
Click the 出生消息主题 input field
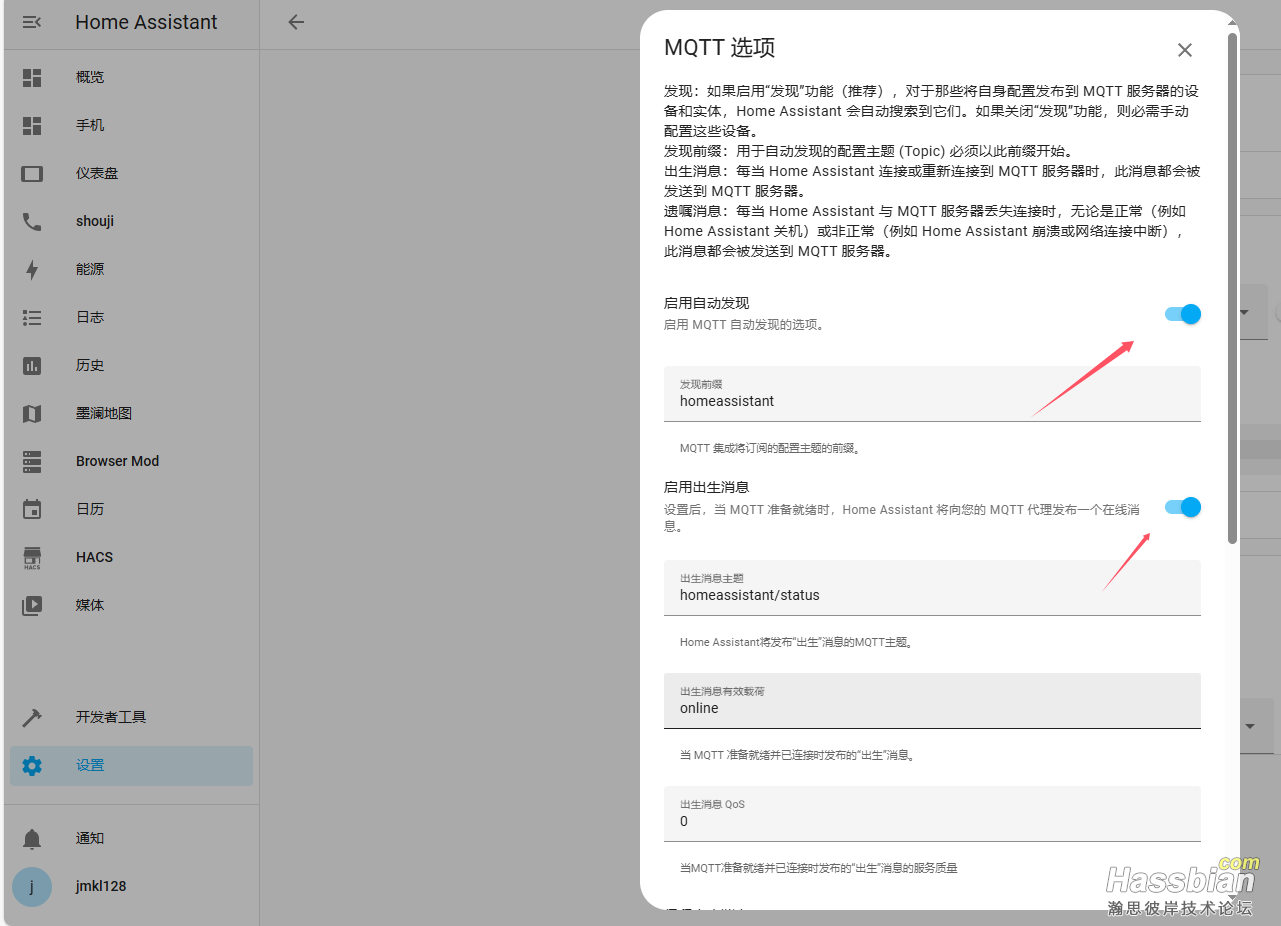pos(932,588)
